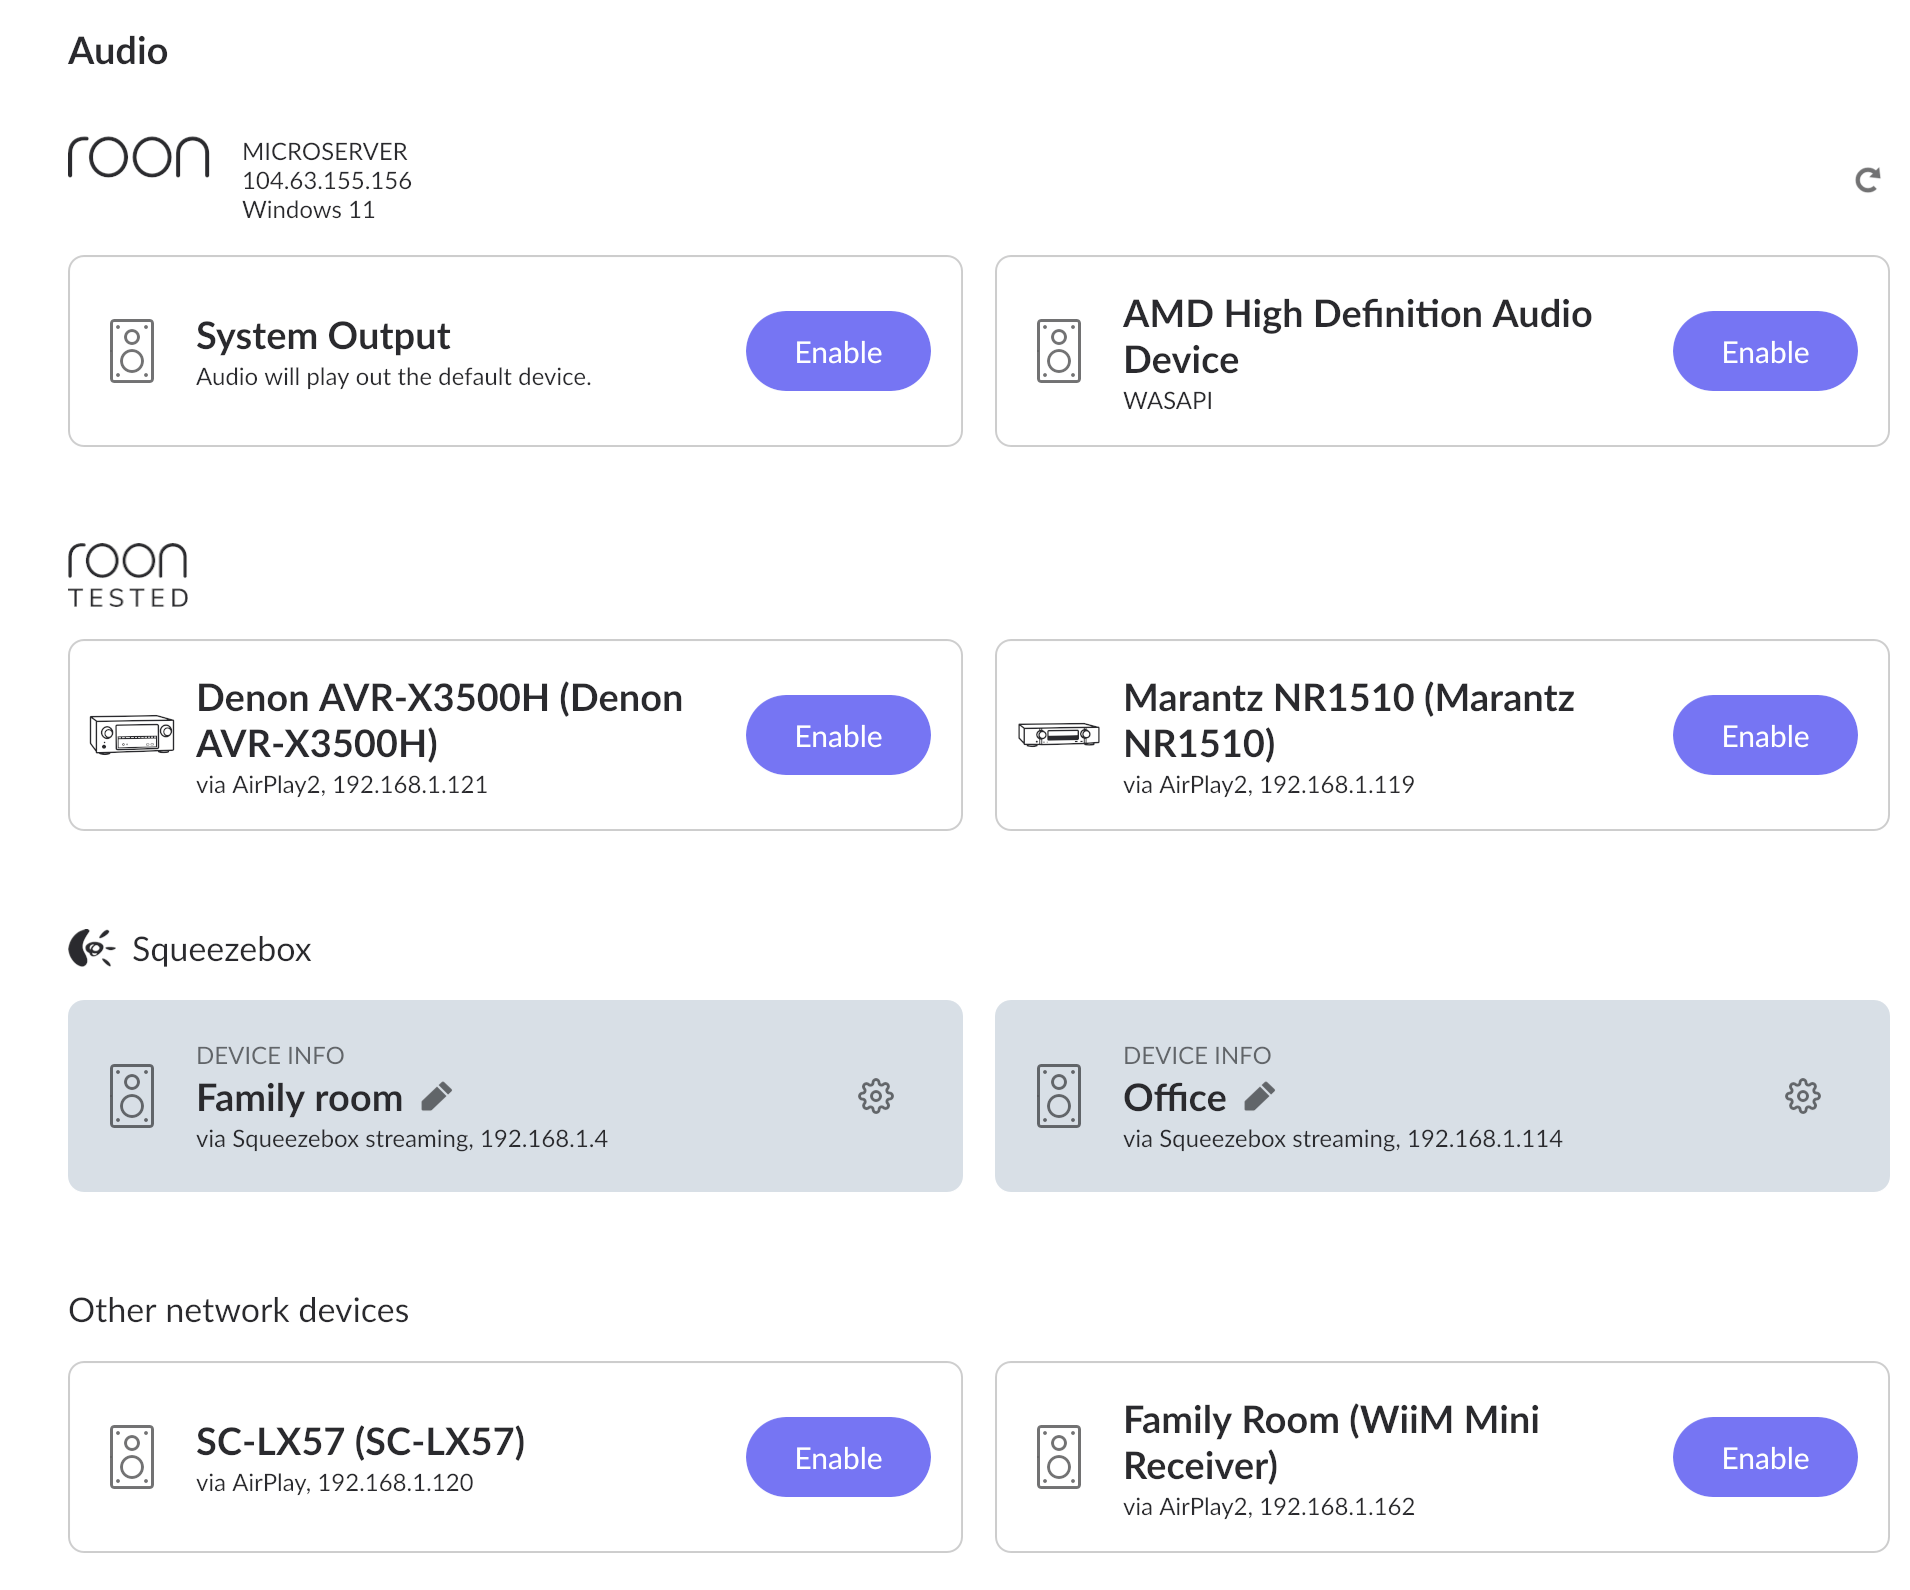Click 'via Squeezebox streaming, 192.168.1.4' text
This screenshot has height=1590, width=1910.
(402, 1139)
